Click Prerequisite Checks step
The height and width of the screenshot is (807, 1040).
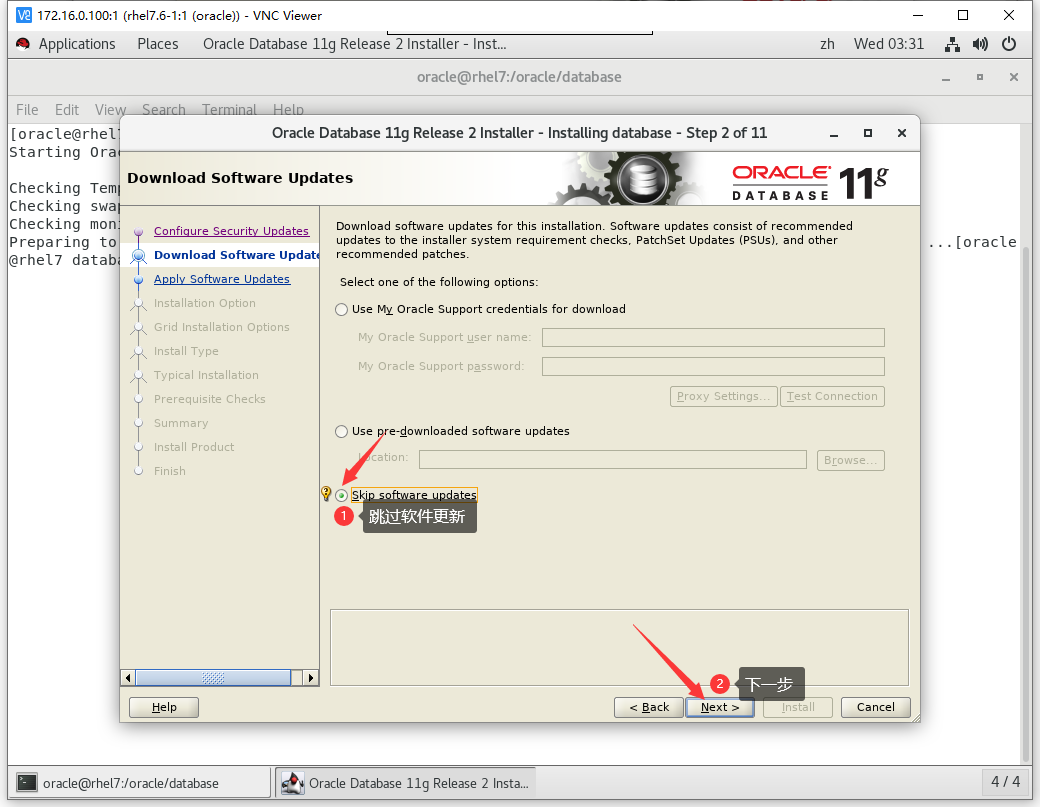[x=210, y=399]
